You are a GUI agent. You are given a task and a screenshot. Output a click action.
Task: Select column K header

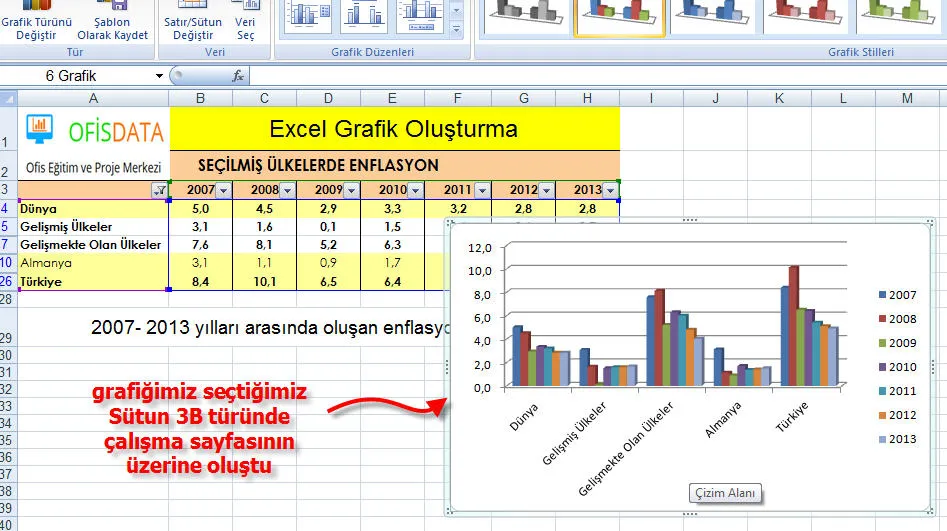pos(779,98)
